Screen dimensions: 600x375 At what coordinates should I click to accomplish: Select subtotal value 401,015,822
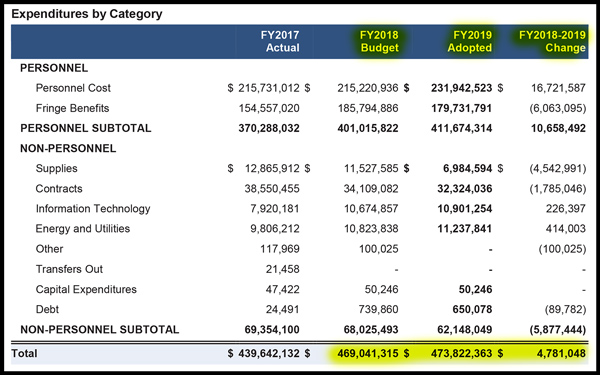click(368, 128)
